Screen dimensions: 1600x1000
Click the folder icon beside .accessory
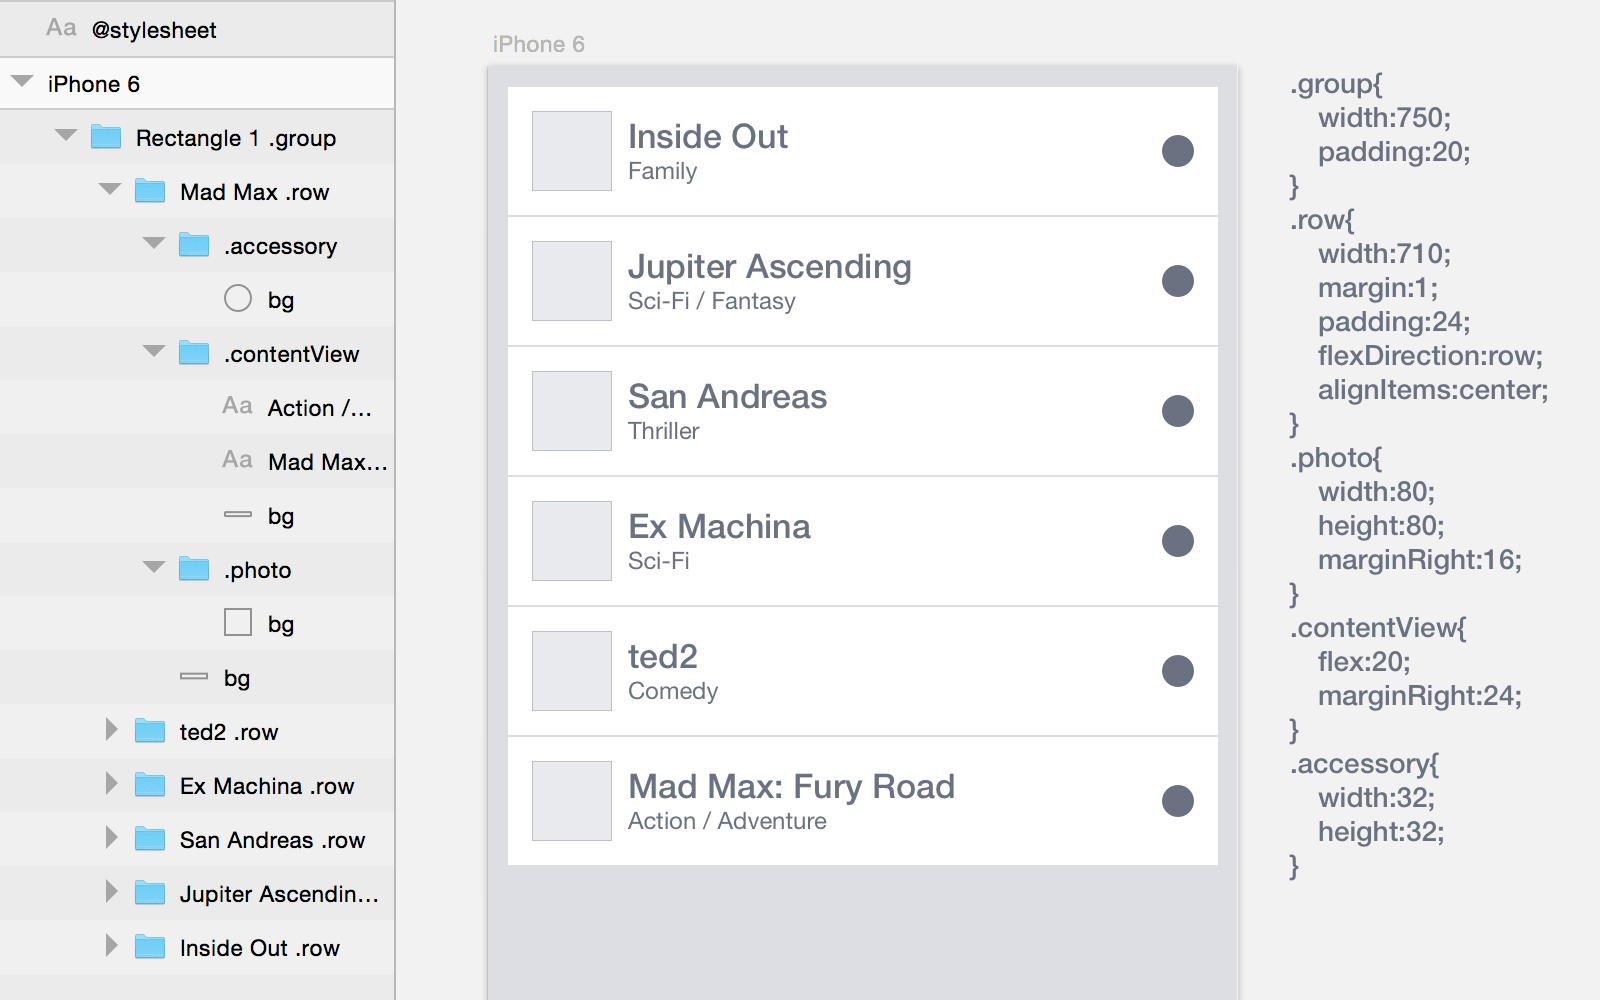(194, 245)
